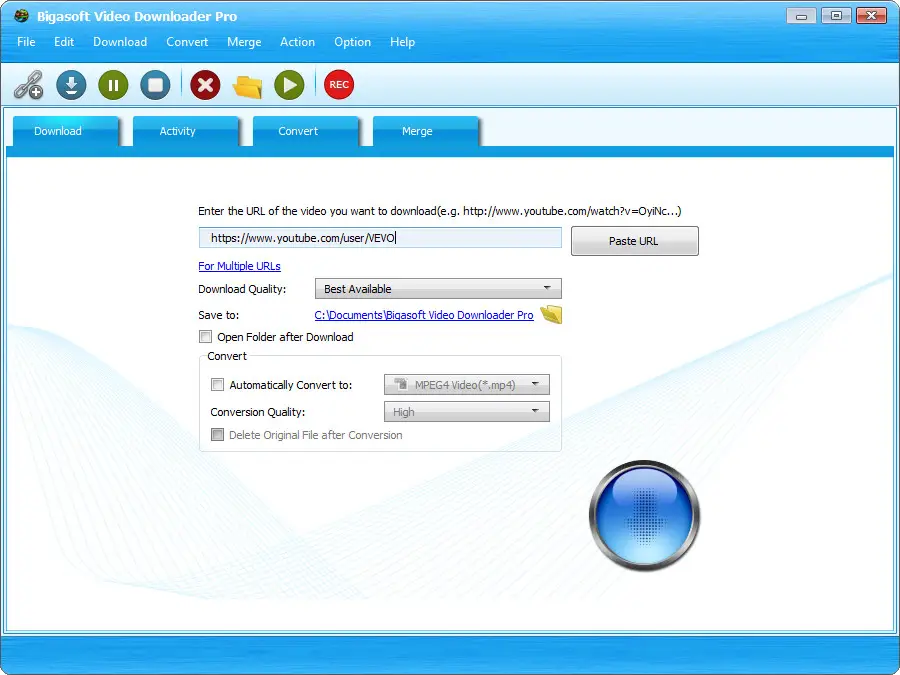Click the Save to path link
Viewport: 900px width, 675px height.
coord(424,315)
